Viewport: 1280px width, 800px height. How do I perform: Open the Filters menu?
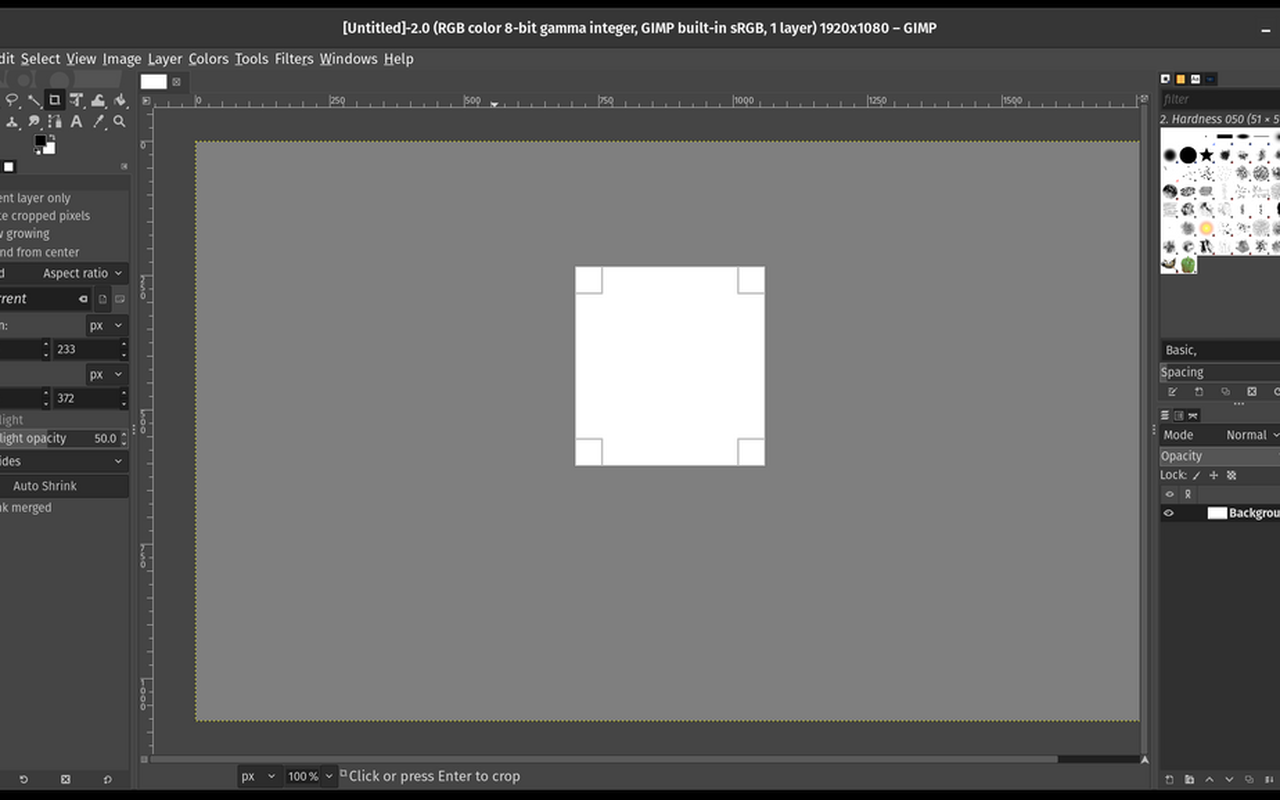coord(294,59)
